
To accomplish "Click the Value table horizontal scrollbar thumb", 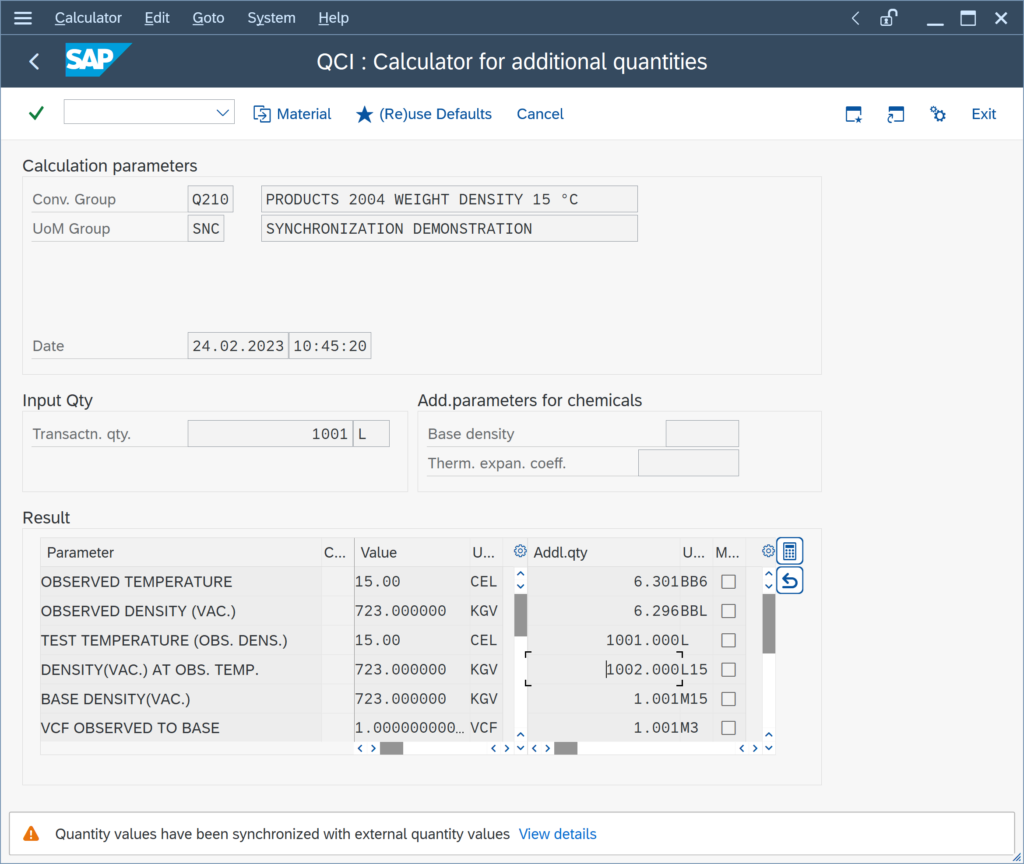I will [391, 748].
